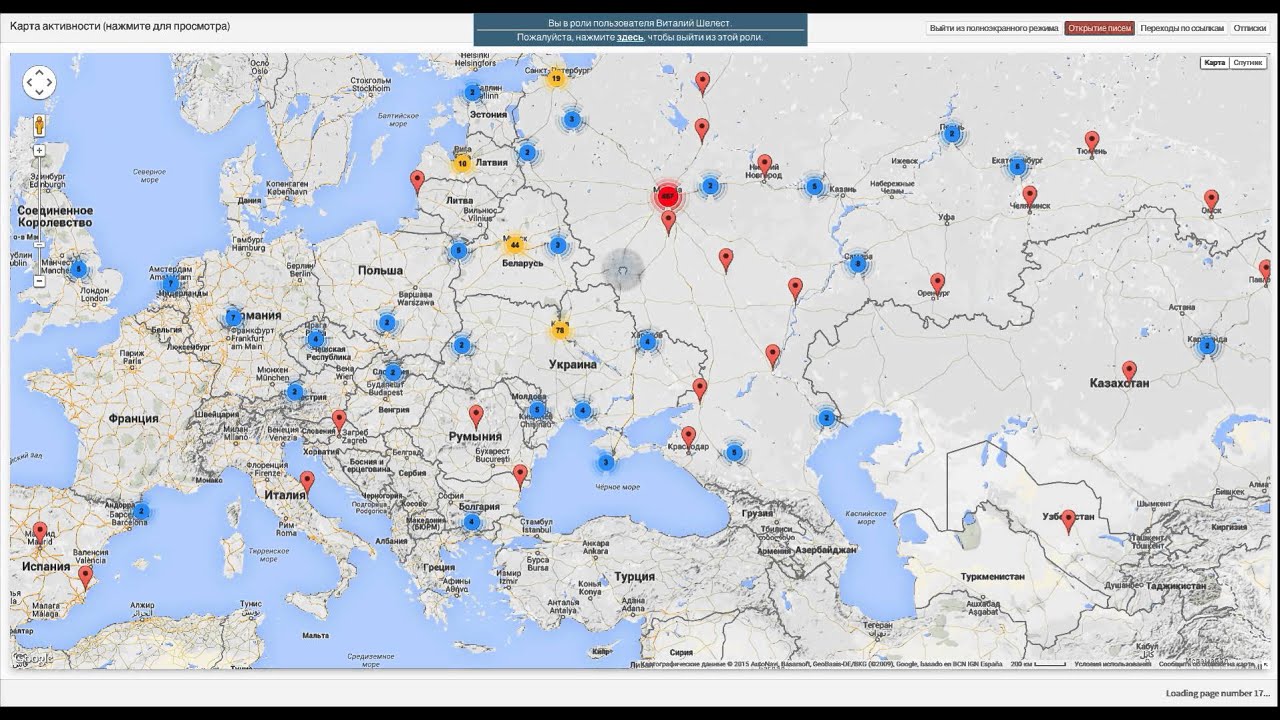Open the 4 cluster in southern Bulgaria
This screenshot has height=720, width=1280.
[472, 522]
